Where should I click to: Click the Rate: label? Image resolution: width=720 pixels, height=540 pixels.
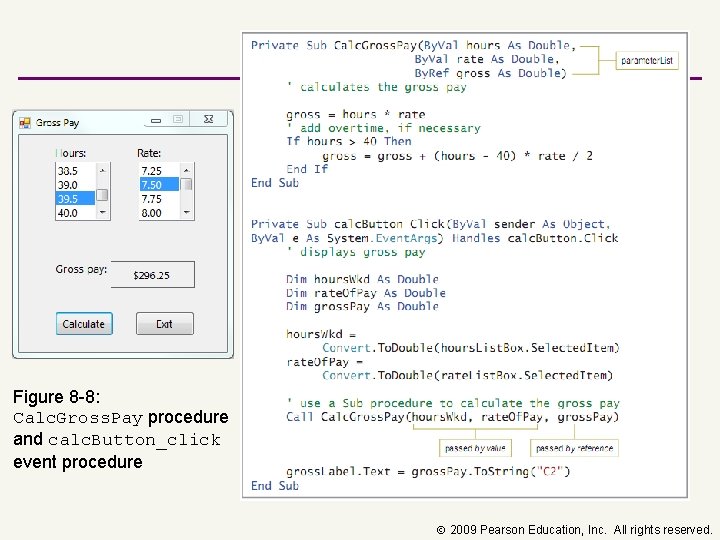click(x=149, y=153)
